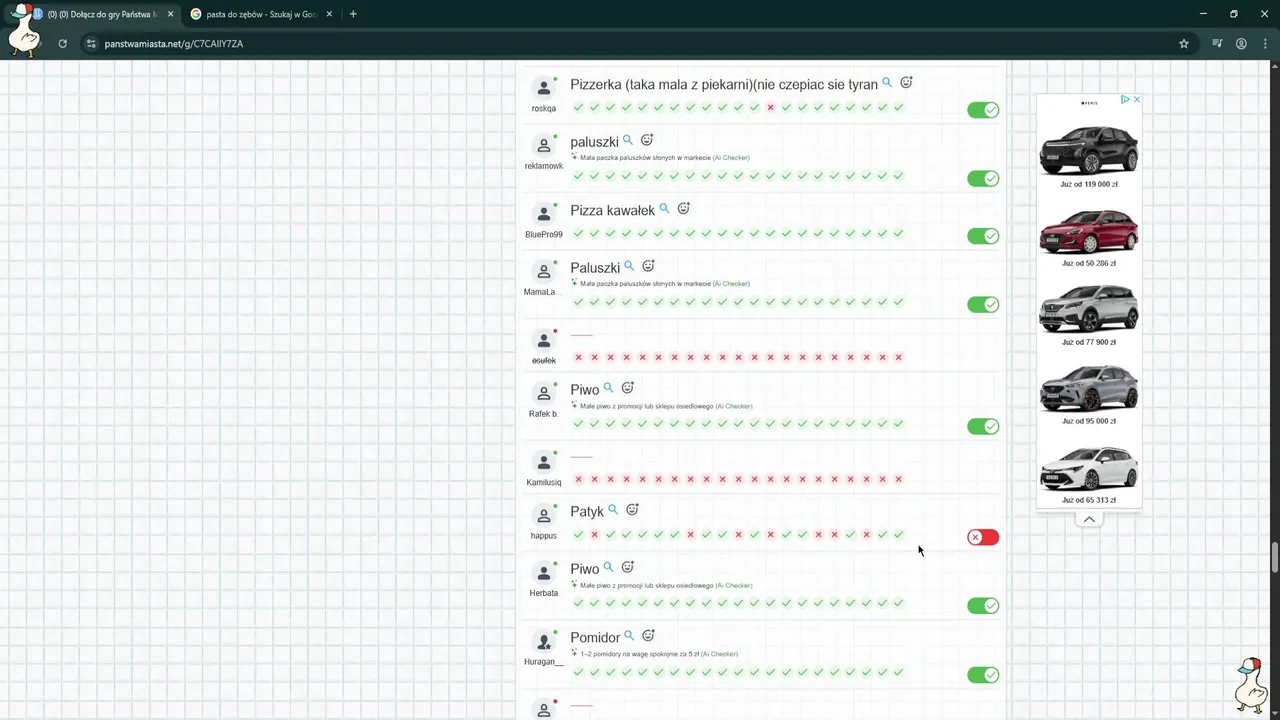Open emoji reaction for reklamowk's paluszki
This screenshot has height=720, width=1280.
647,140
